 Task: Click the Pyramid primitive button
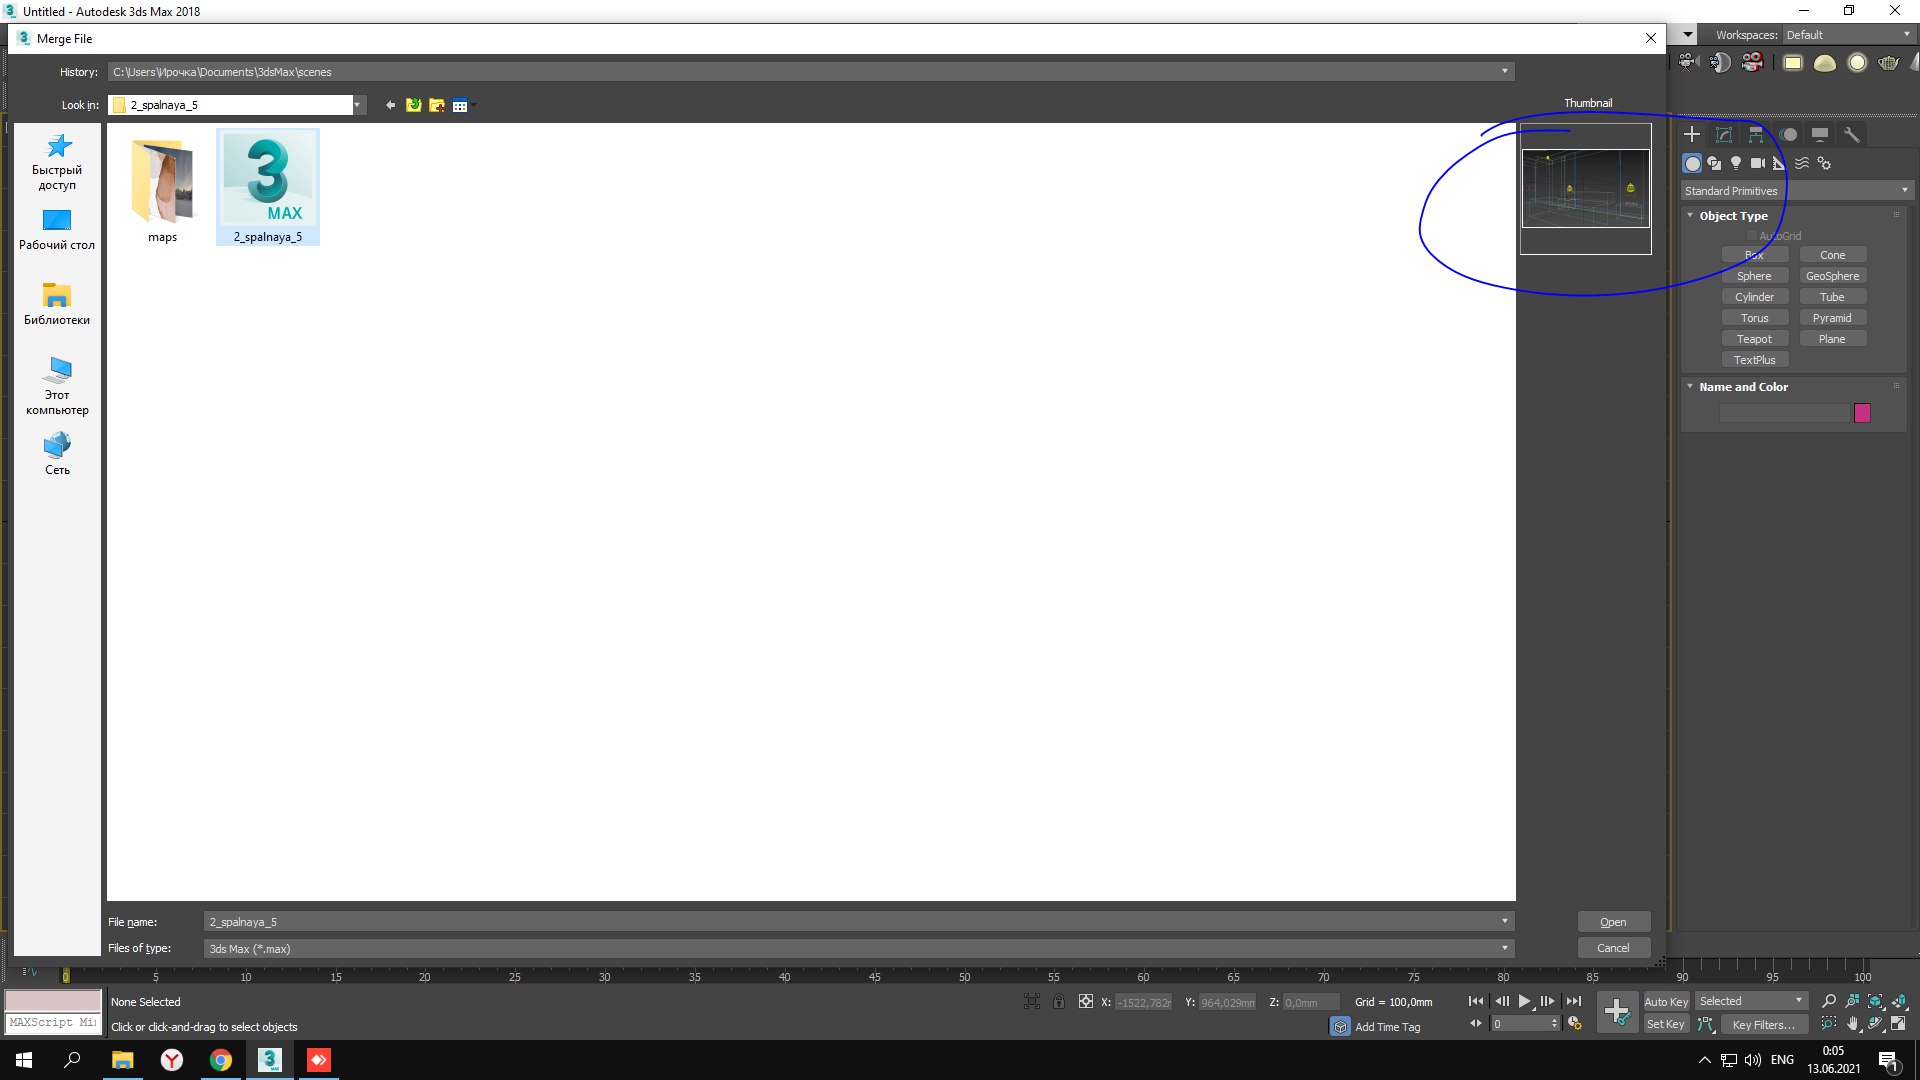pos(1832,318)
